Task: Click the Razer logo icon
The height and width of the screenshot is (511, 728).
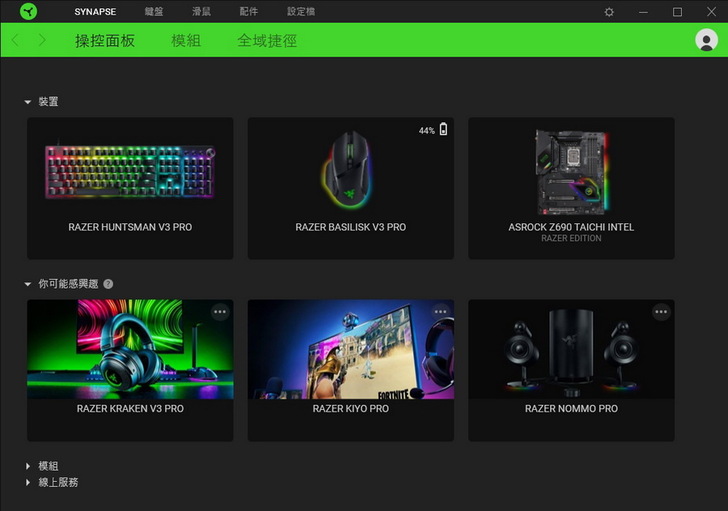Action: pyautogui.click(x=28, y=11)
